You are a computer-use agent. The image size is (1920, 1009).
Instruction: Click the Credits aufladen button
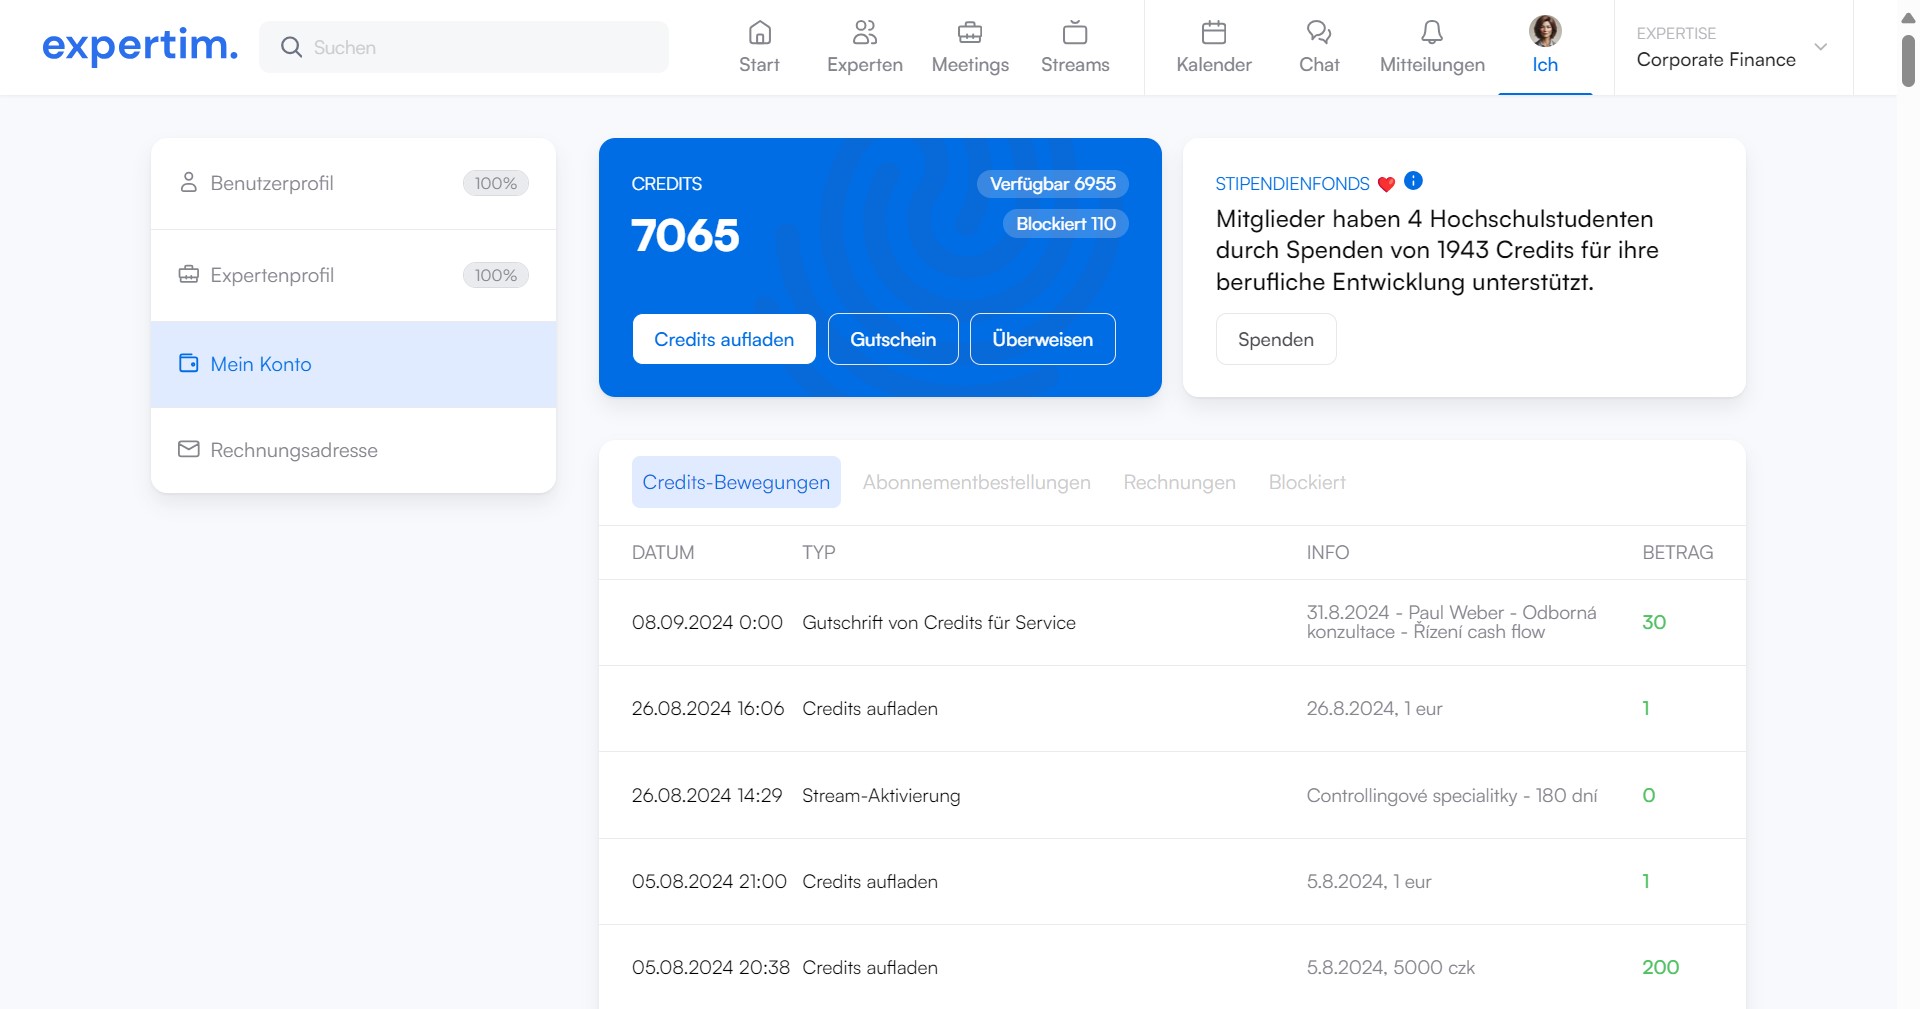724,339
